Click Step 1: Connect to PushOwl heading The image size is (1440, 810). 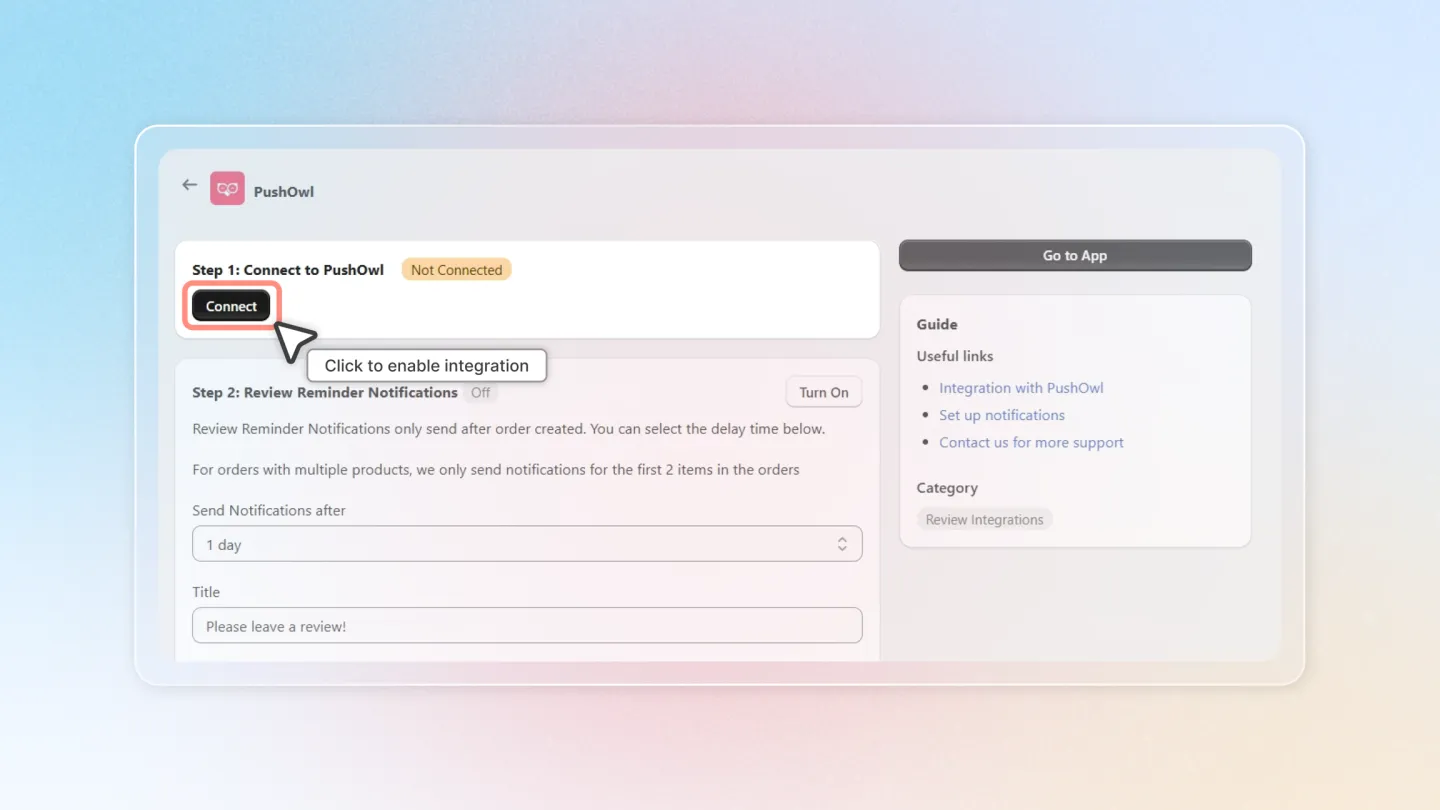click(288, 270)
